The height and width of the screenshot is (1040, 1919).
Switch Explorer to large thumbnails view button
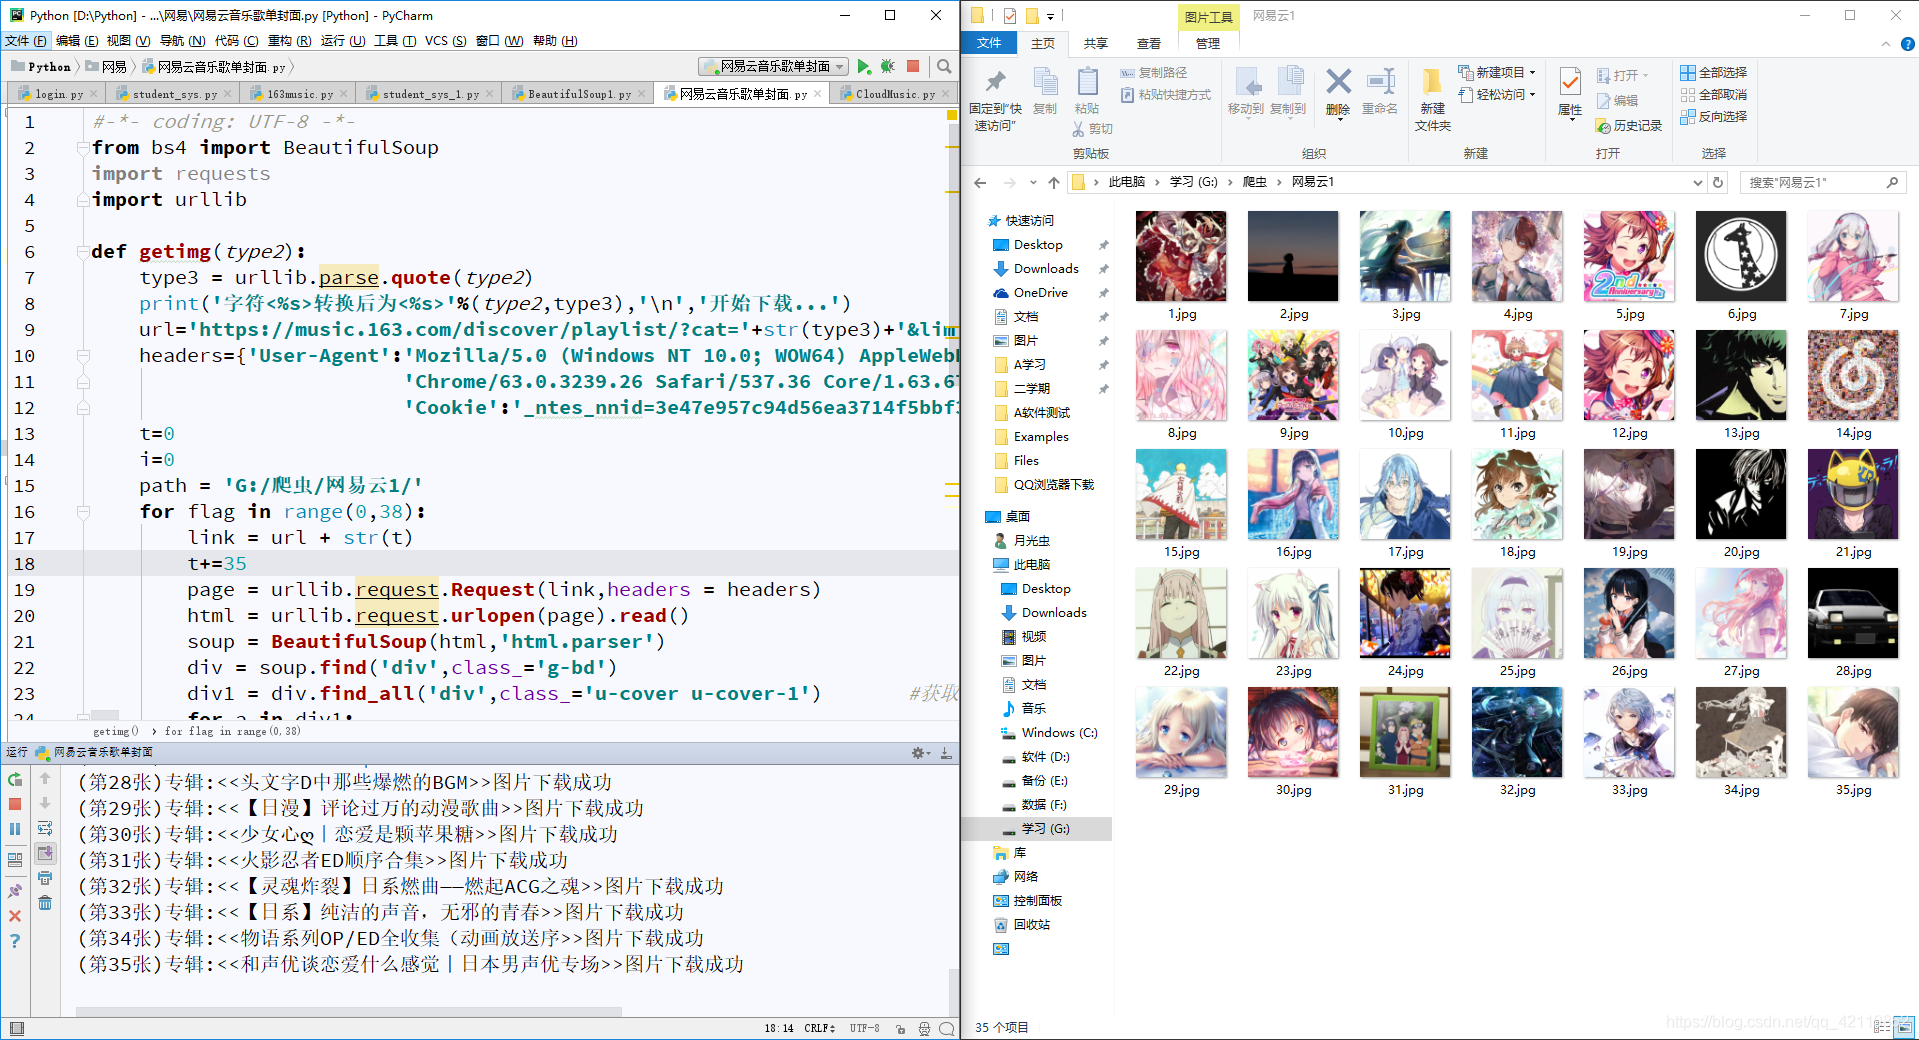[1905, 1027]
